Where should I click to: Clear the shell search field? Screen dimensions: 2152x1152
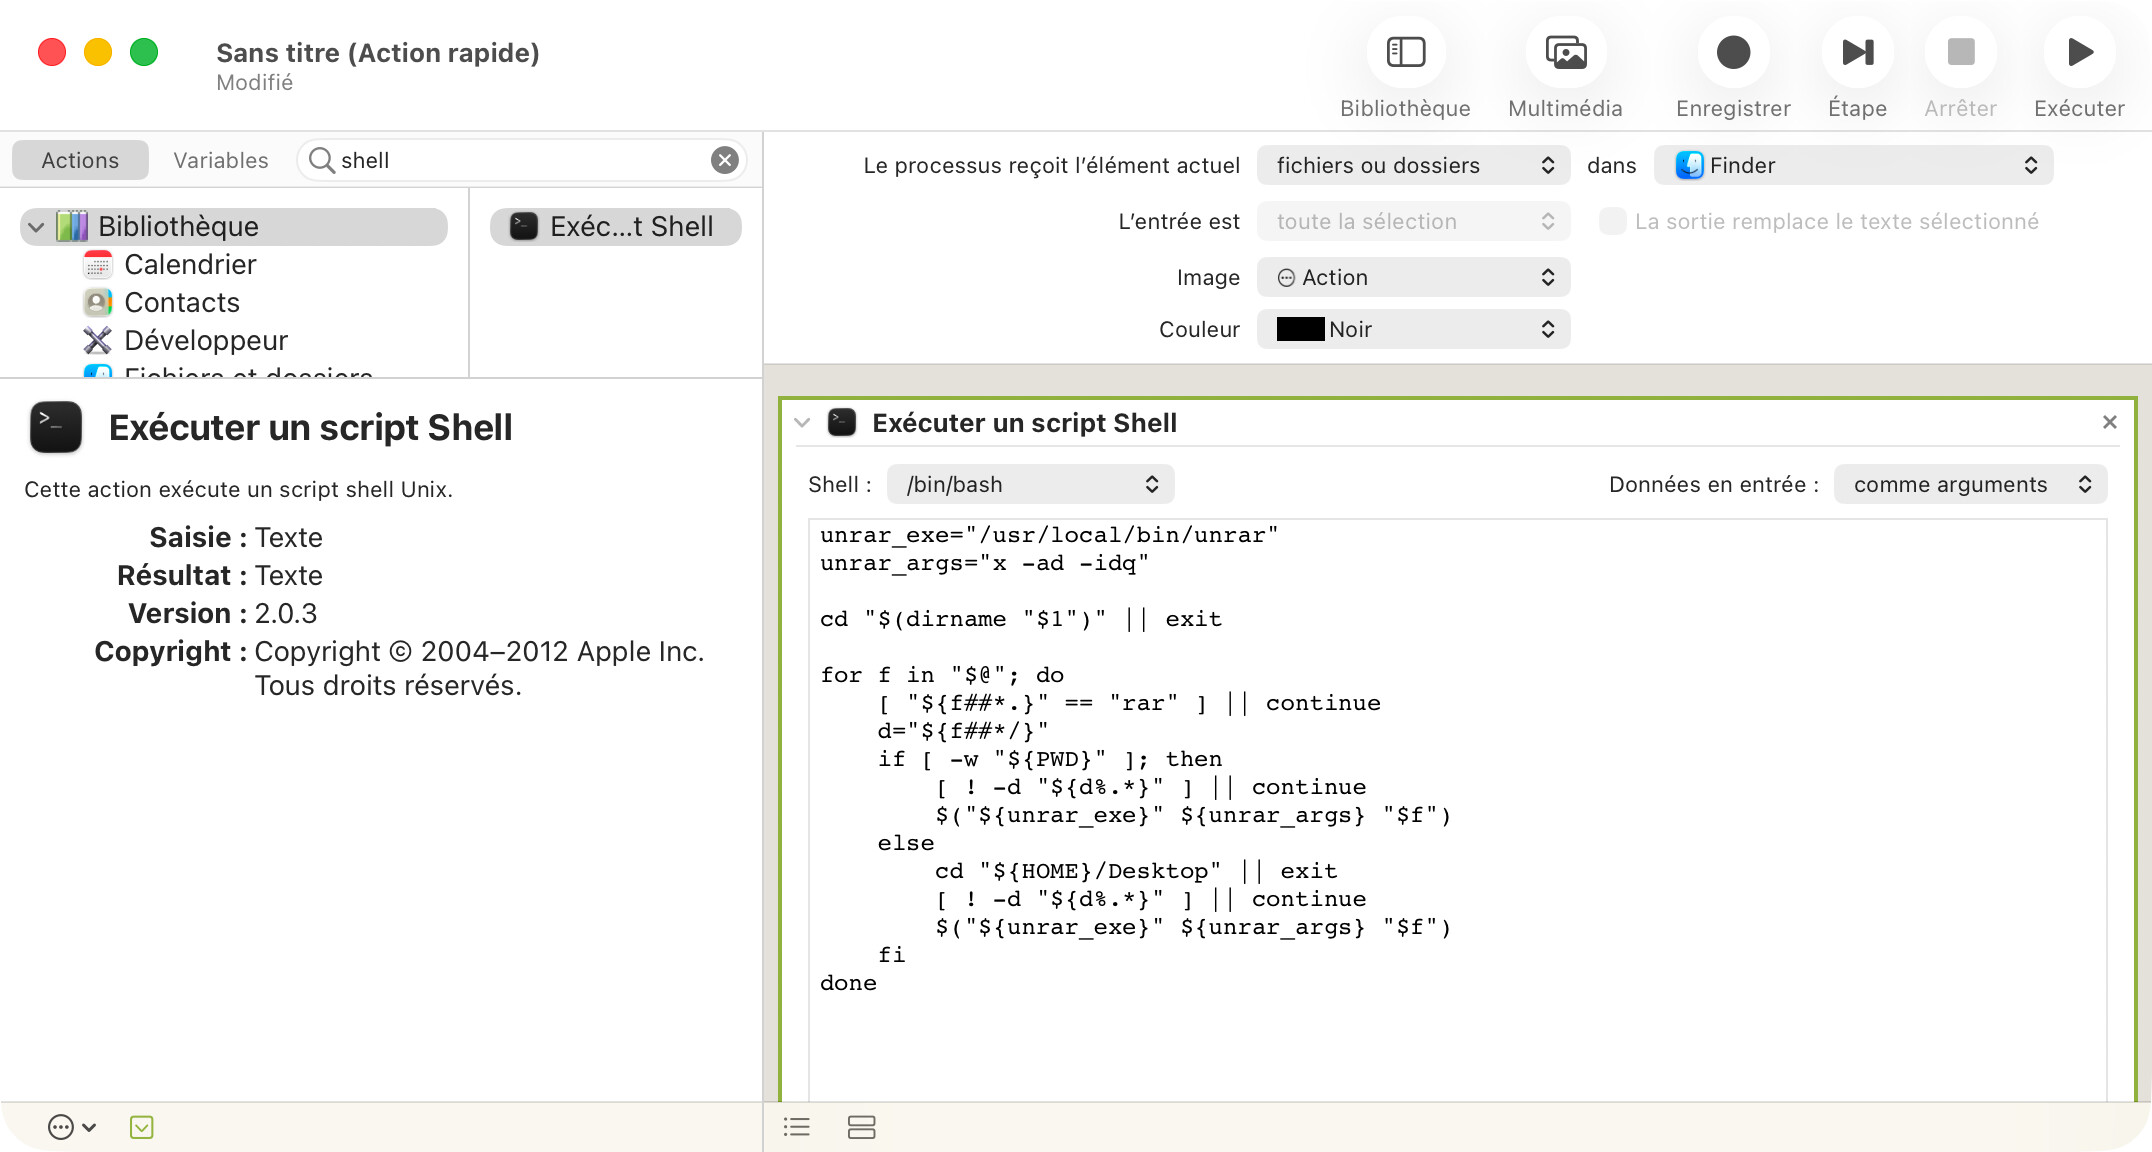725,160
